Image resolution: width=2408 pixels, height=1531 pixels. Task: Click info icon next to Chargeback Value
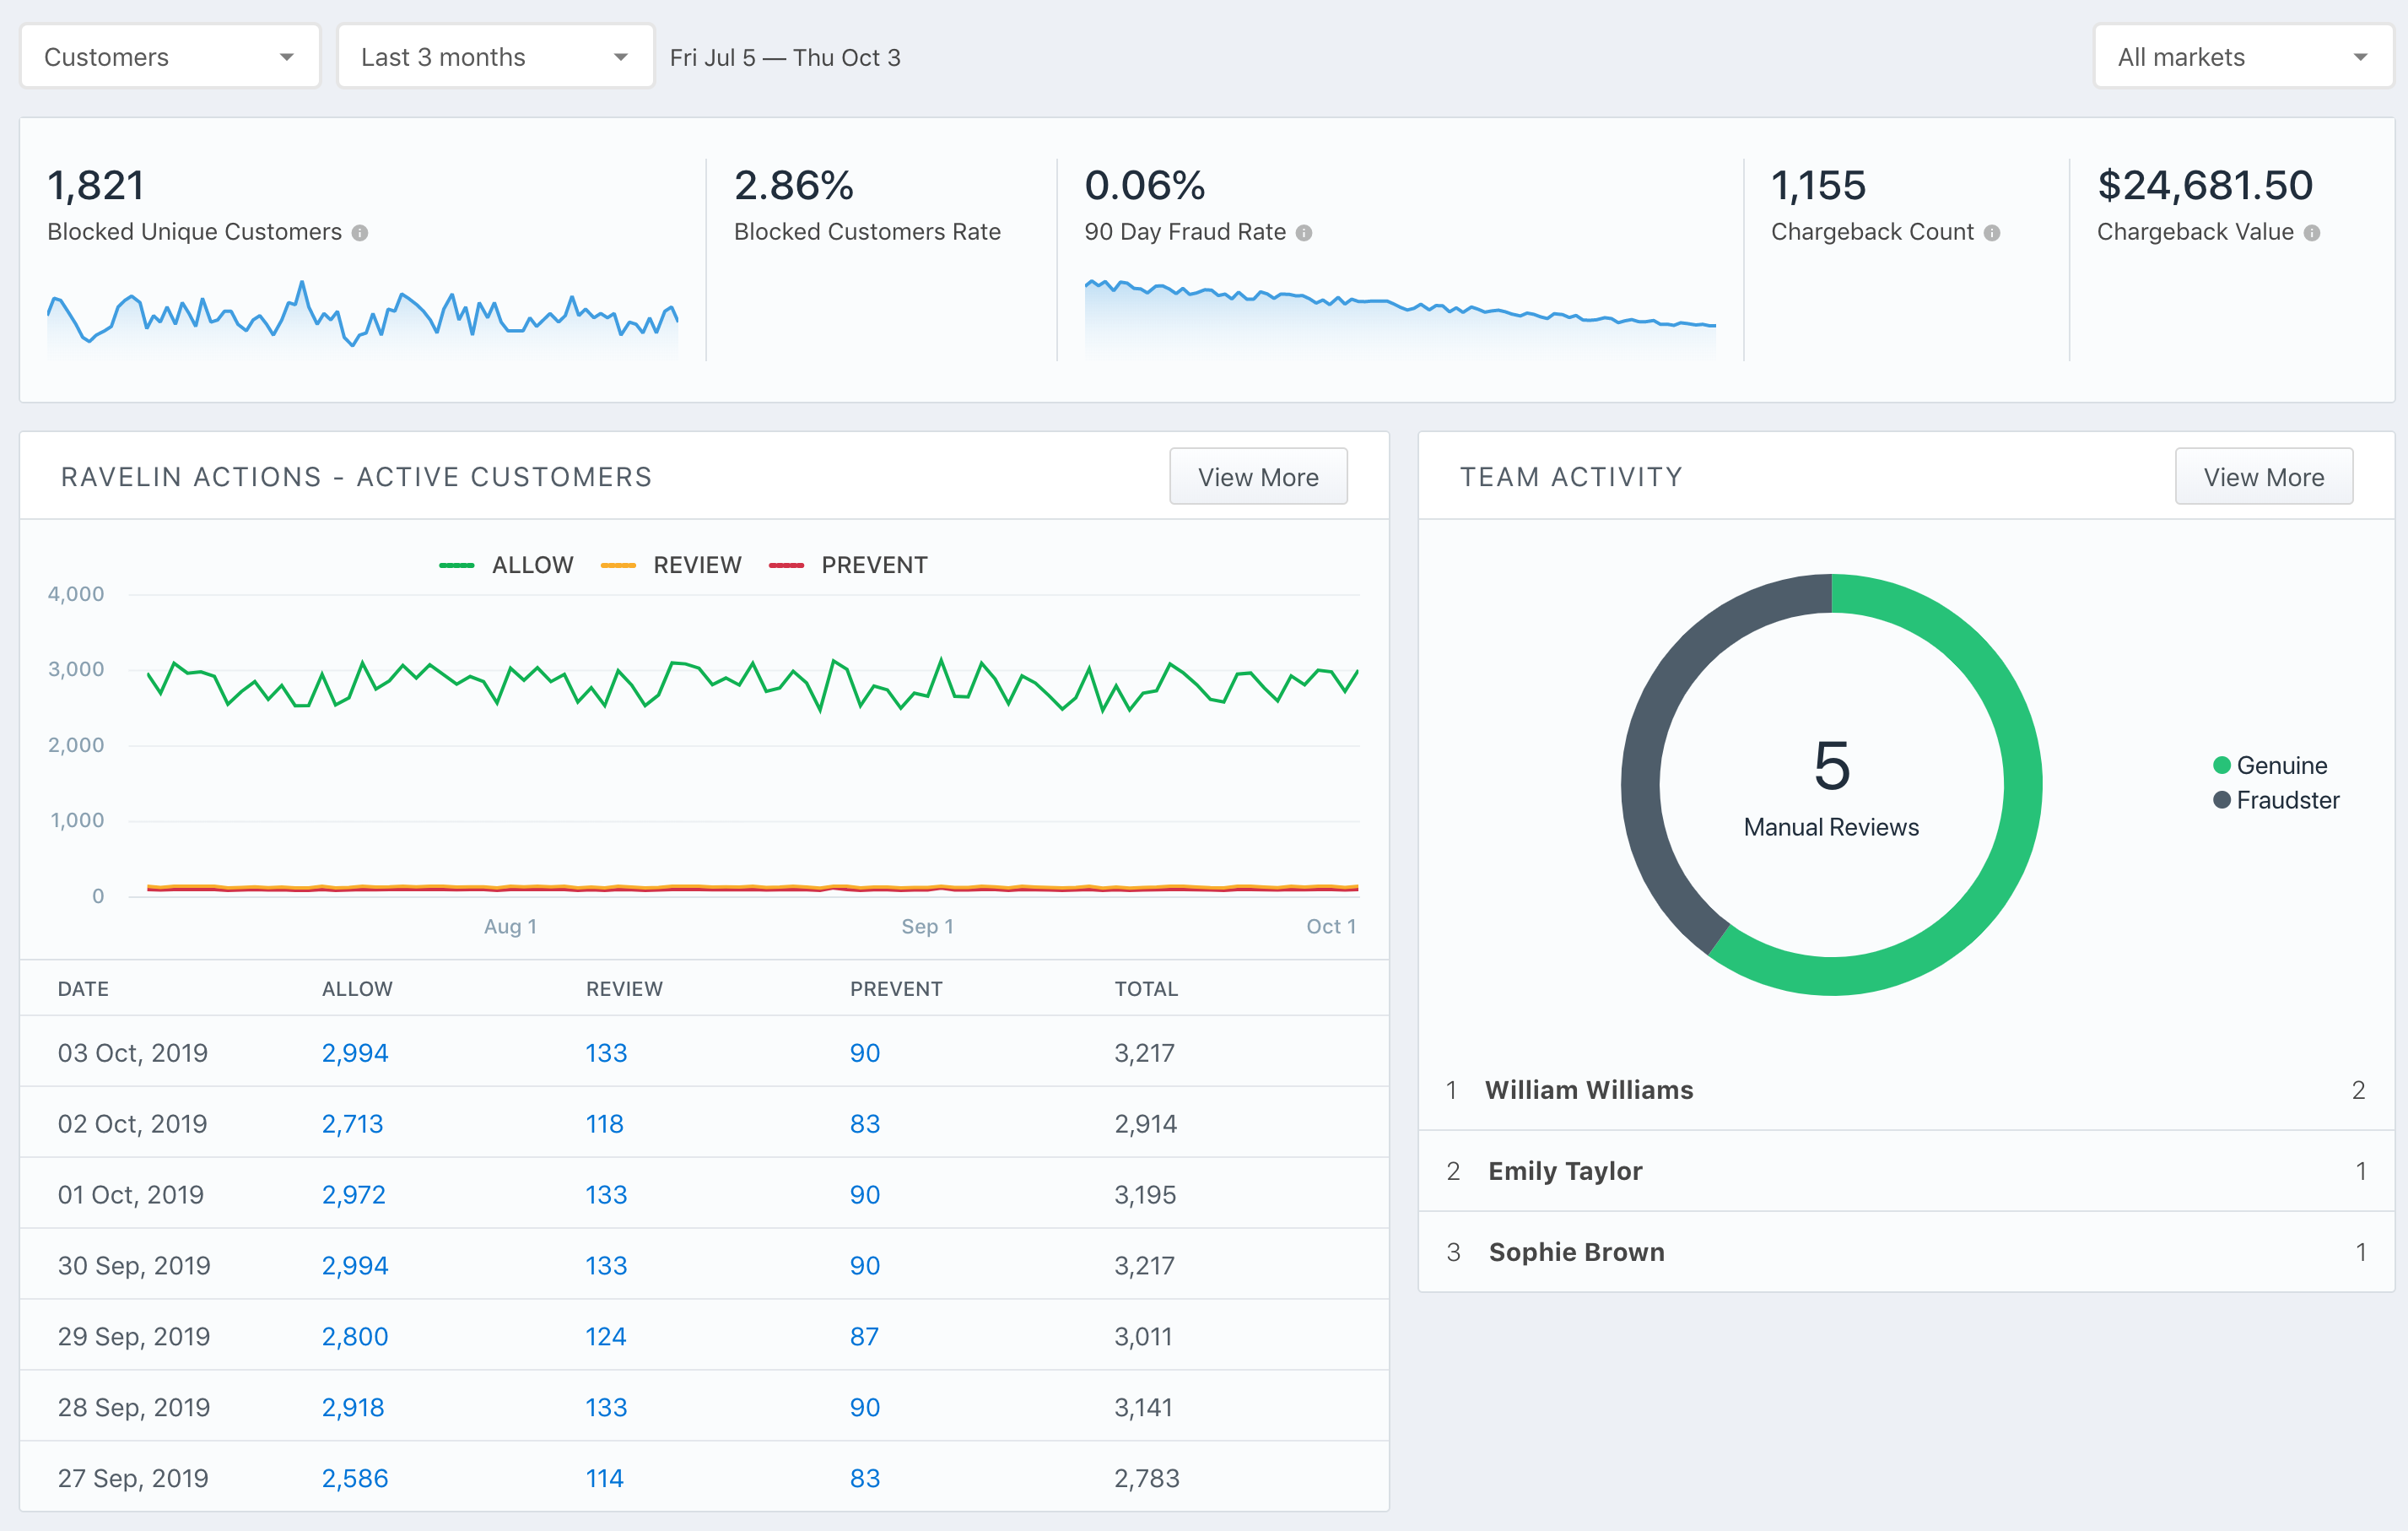pos(2312,233)
